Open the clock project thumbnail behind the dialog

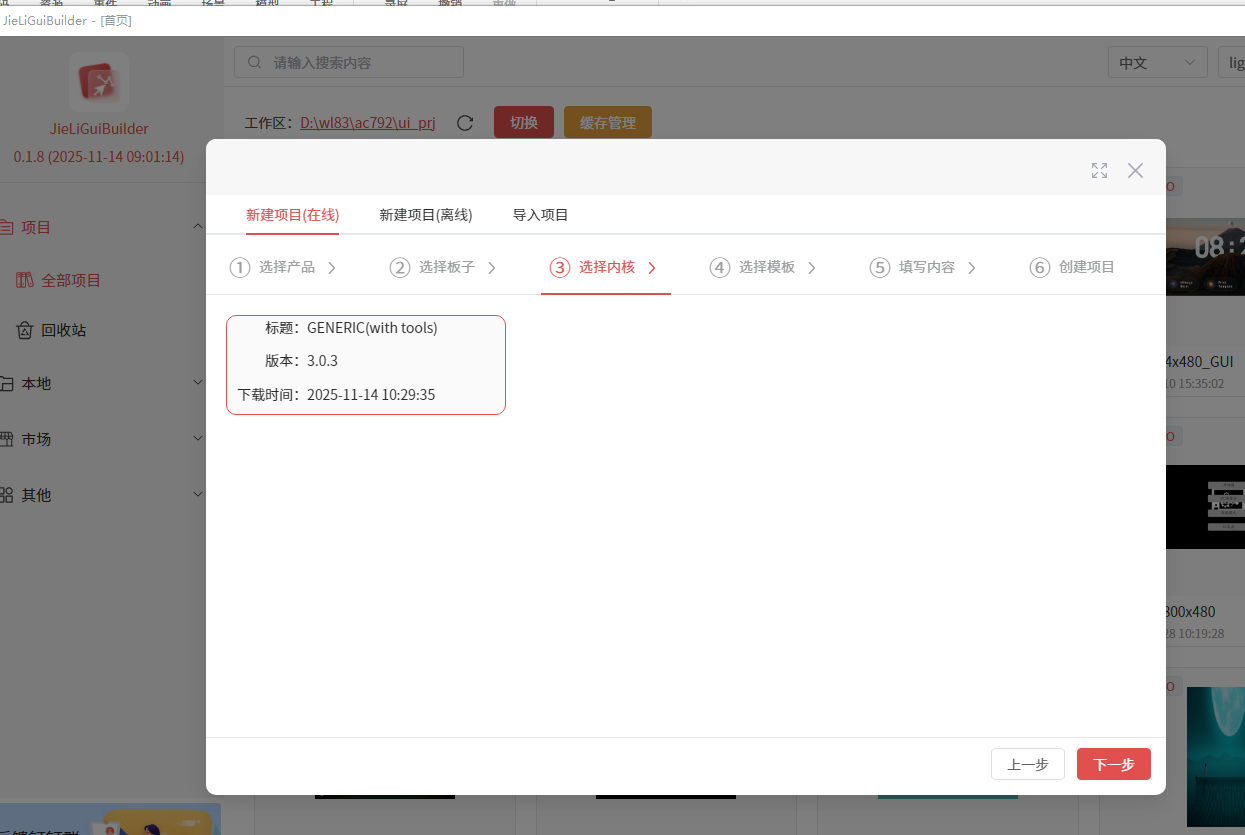tap(1205, 257)
